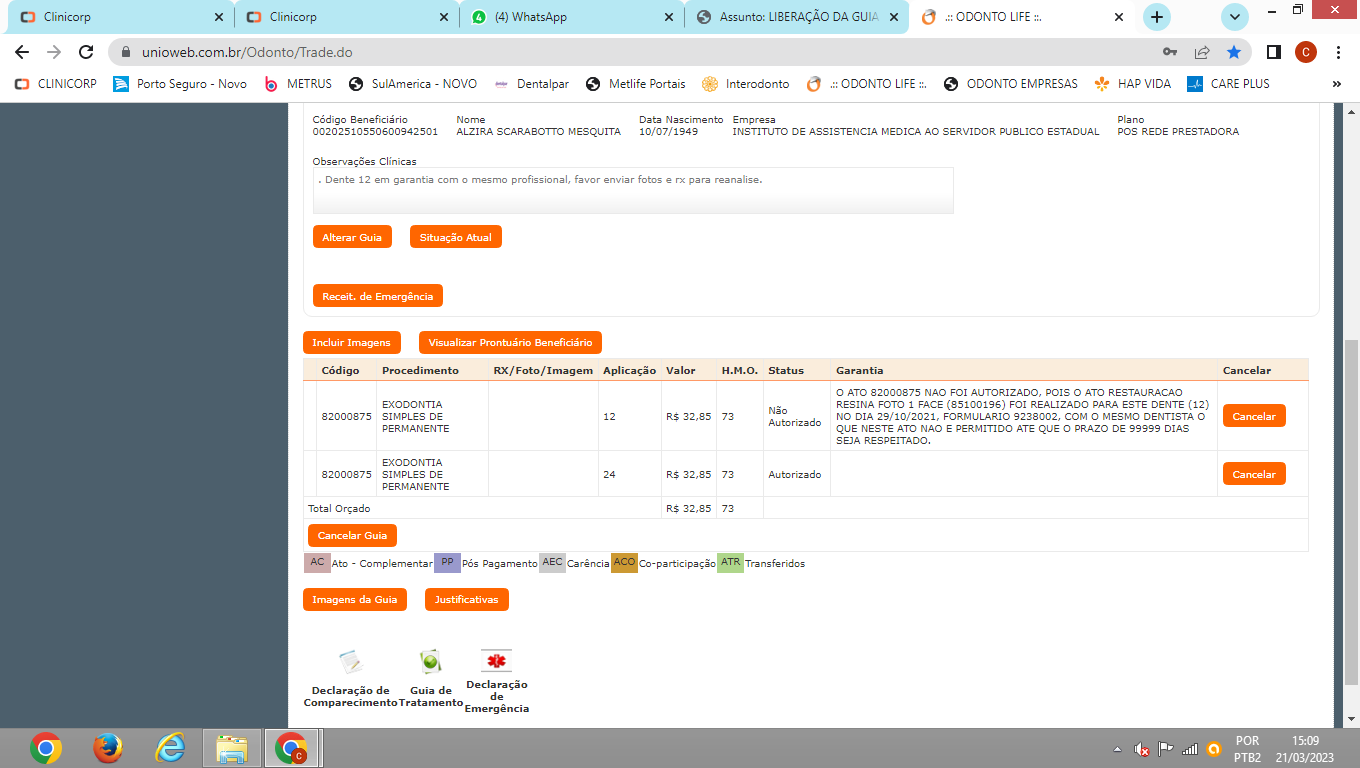
Task: Close the ODONTO LIFE tab
Action: coord(1119,17)
